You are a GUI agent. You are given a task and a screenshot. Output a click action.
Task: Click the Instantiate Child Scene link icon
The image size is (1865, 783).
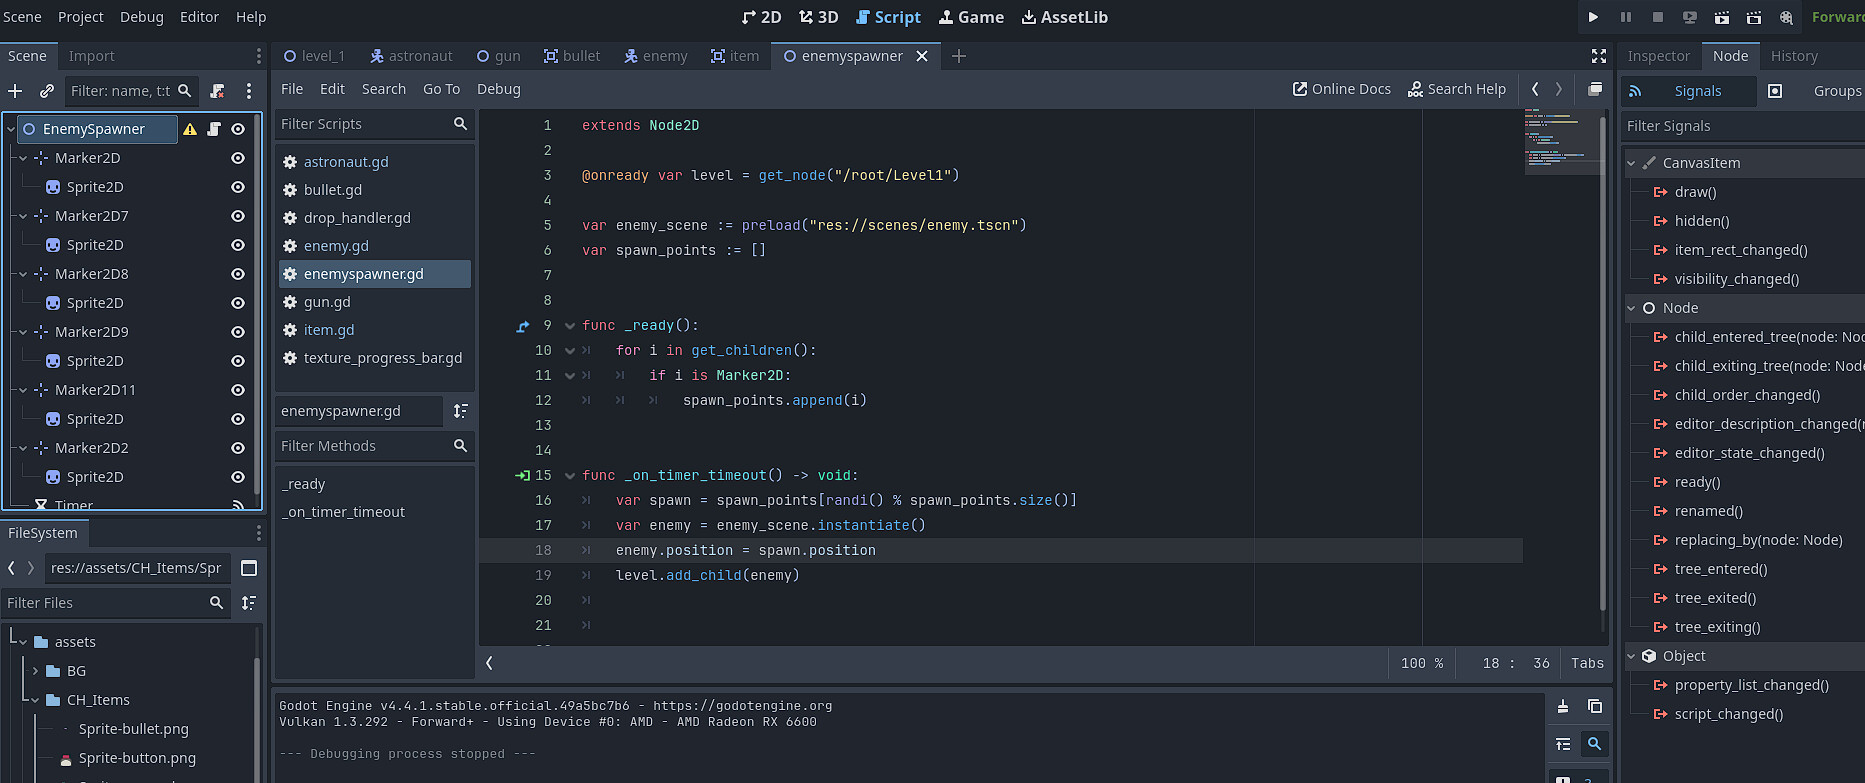tap(46, 91)
